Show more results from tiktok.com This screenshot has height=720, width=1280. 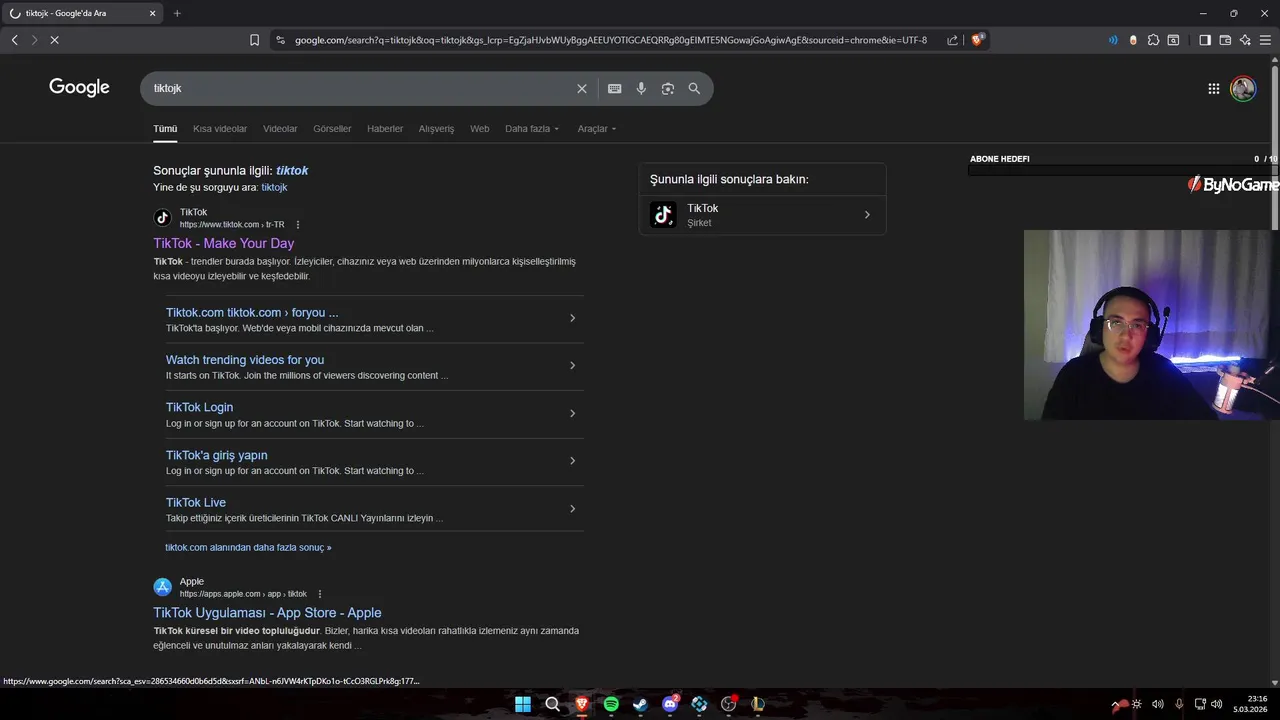(248, 548)
